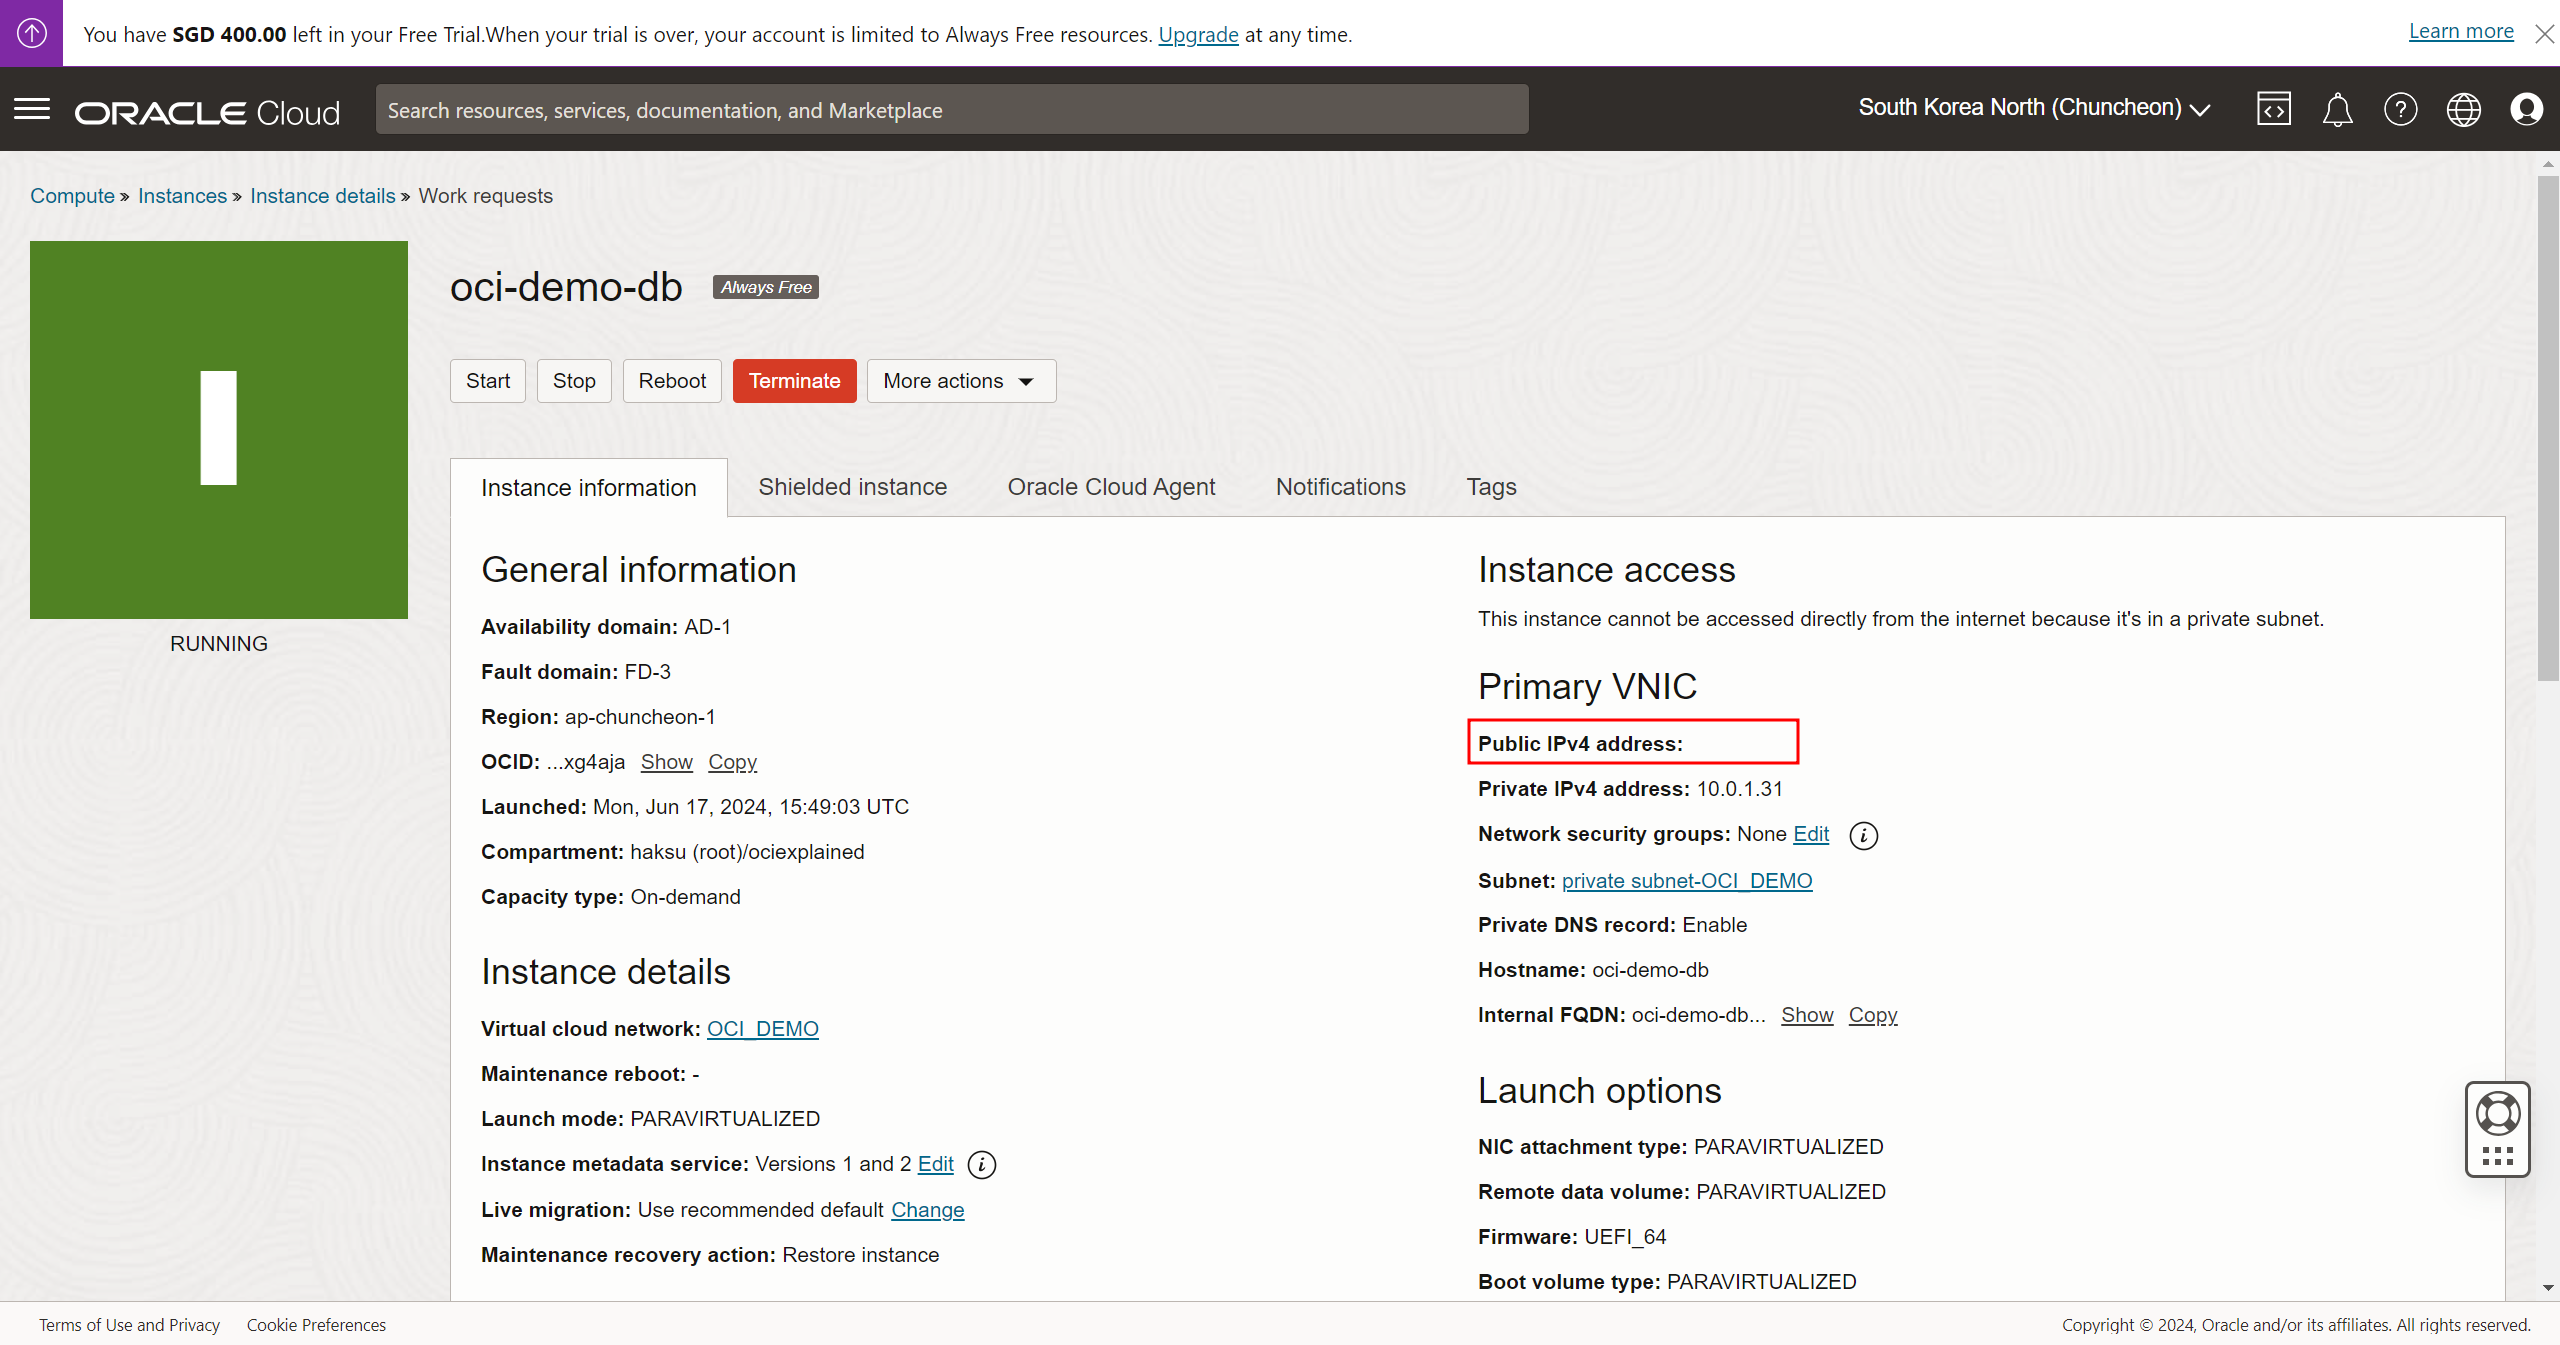The width and height of the screenshot is (2560, 1345).
Task: Open the Oracle Cloud Agent tab
Action: pos(1111,487)
